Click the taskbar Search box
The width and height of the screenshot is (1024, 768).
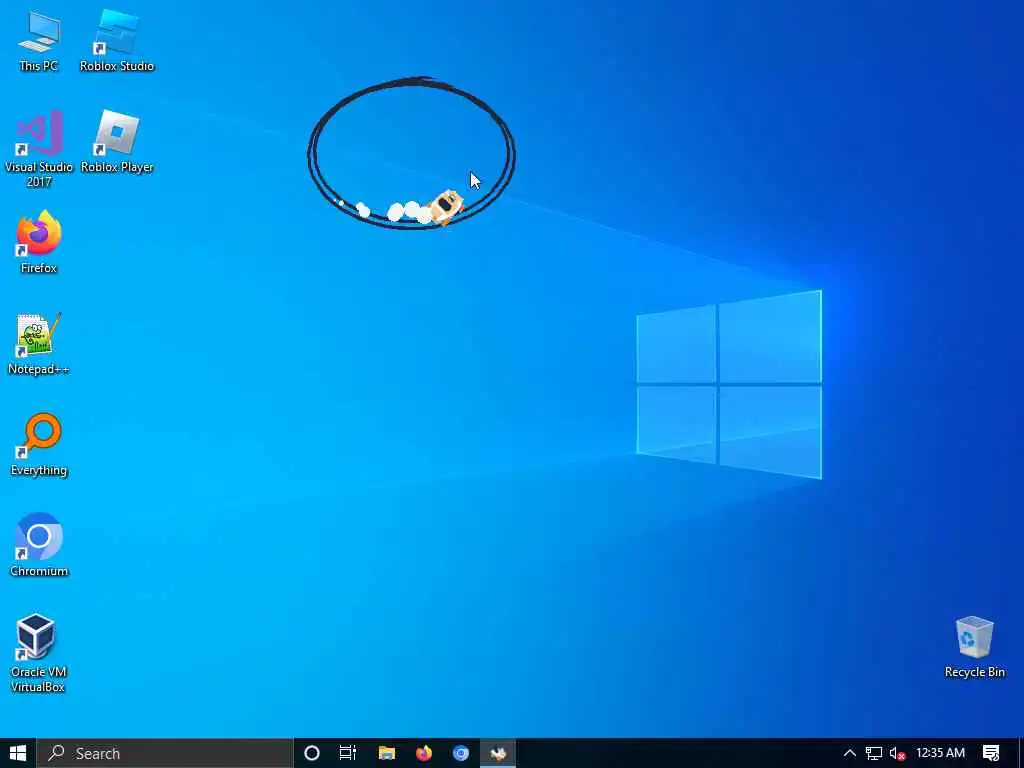165,753
